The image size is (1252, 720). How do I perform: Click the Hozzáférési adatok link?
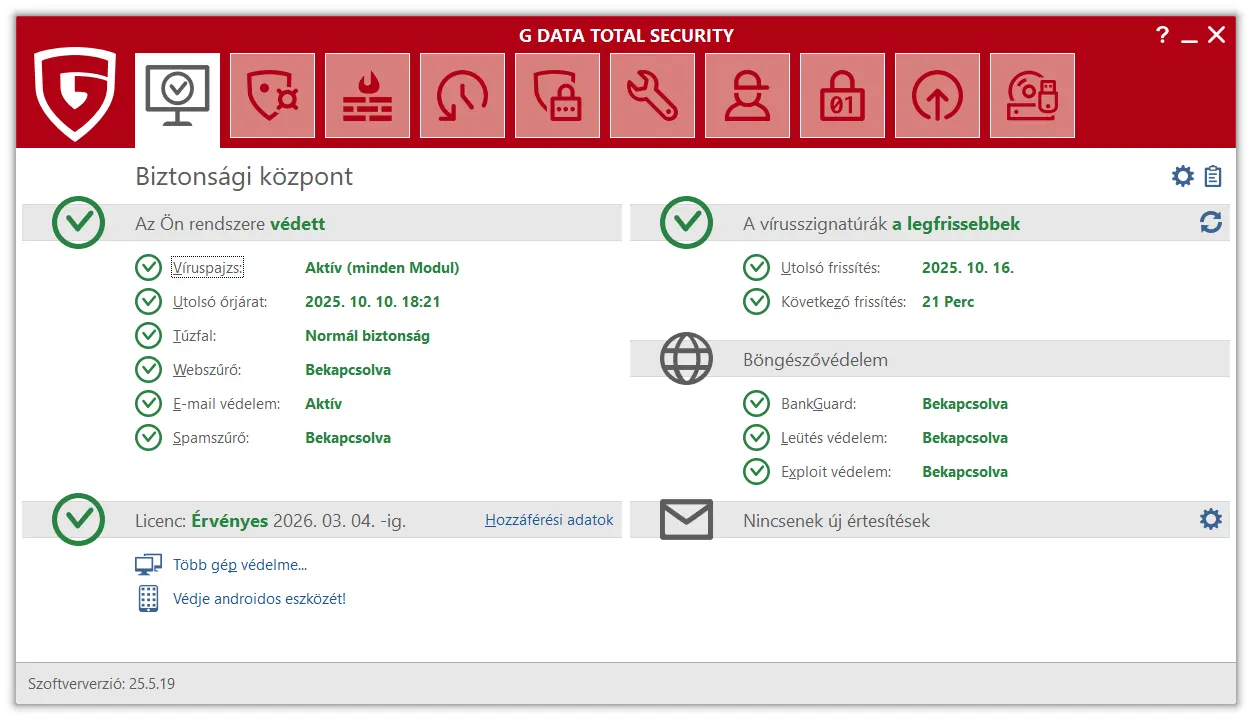point(549,520)
